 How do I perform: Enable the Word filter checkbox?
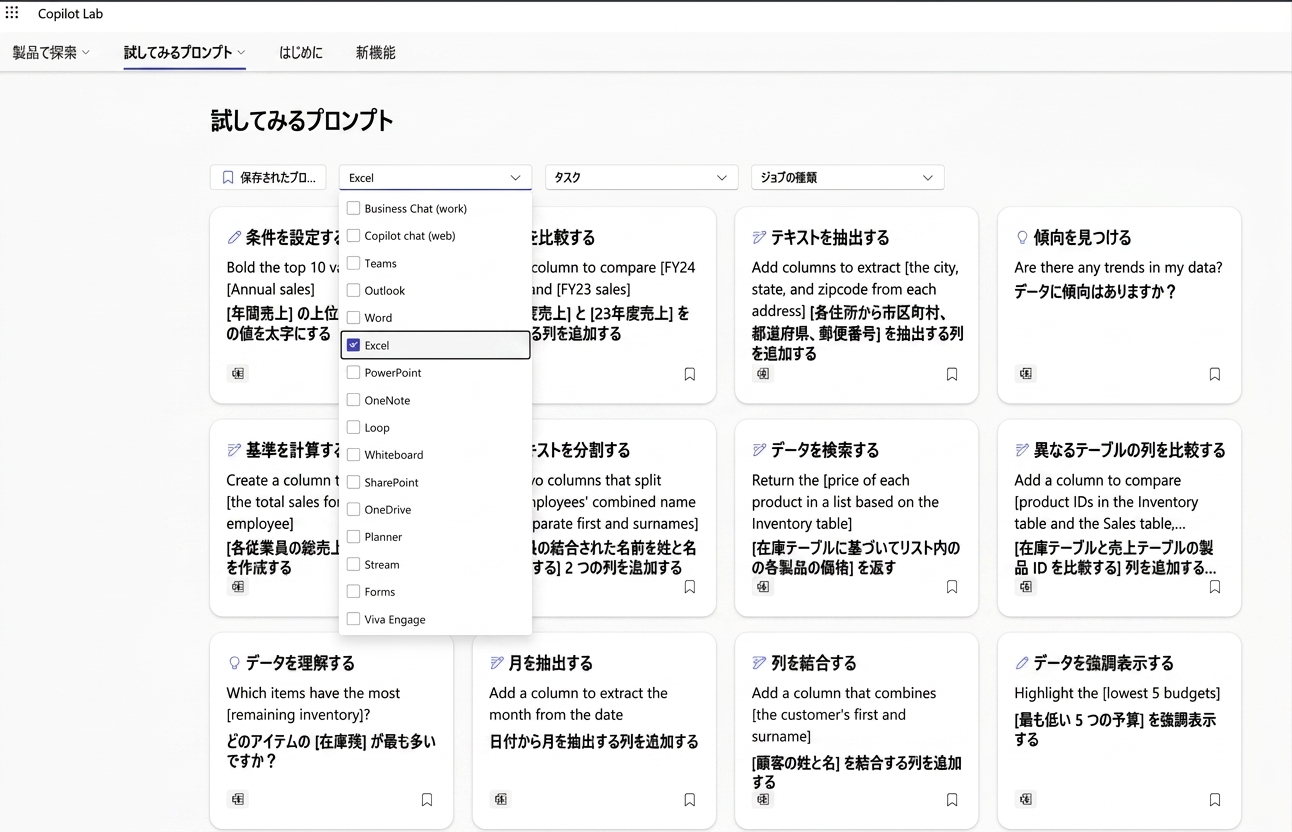tap(353, 317)
